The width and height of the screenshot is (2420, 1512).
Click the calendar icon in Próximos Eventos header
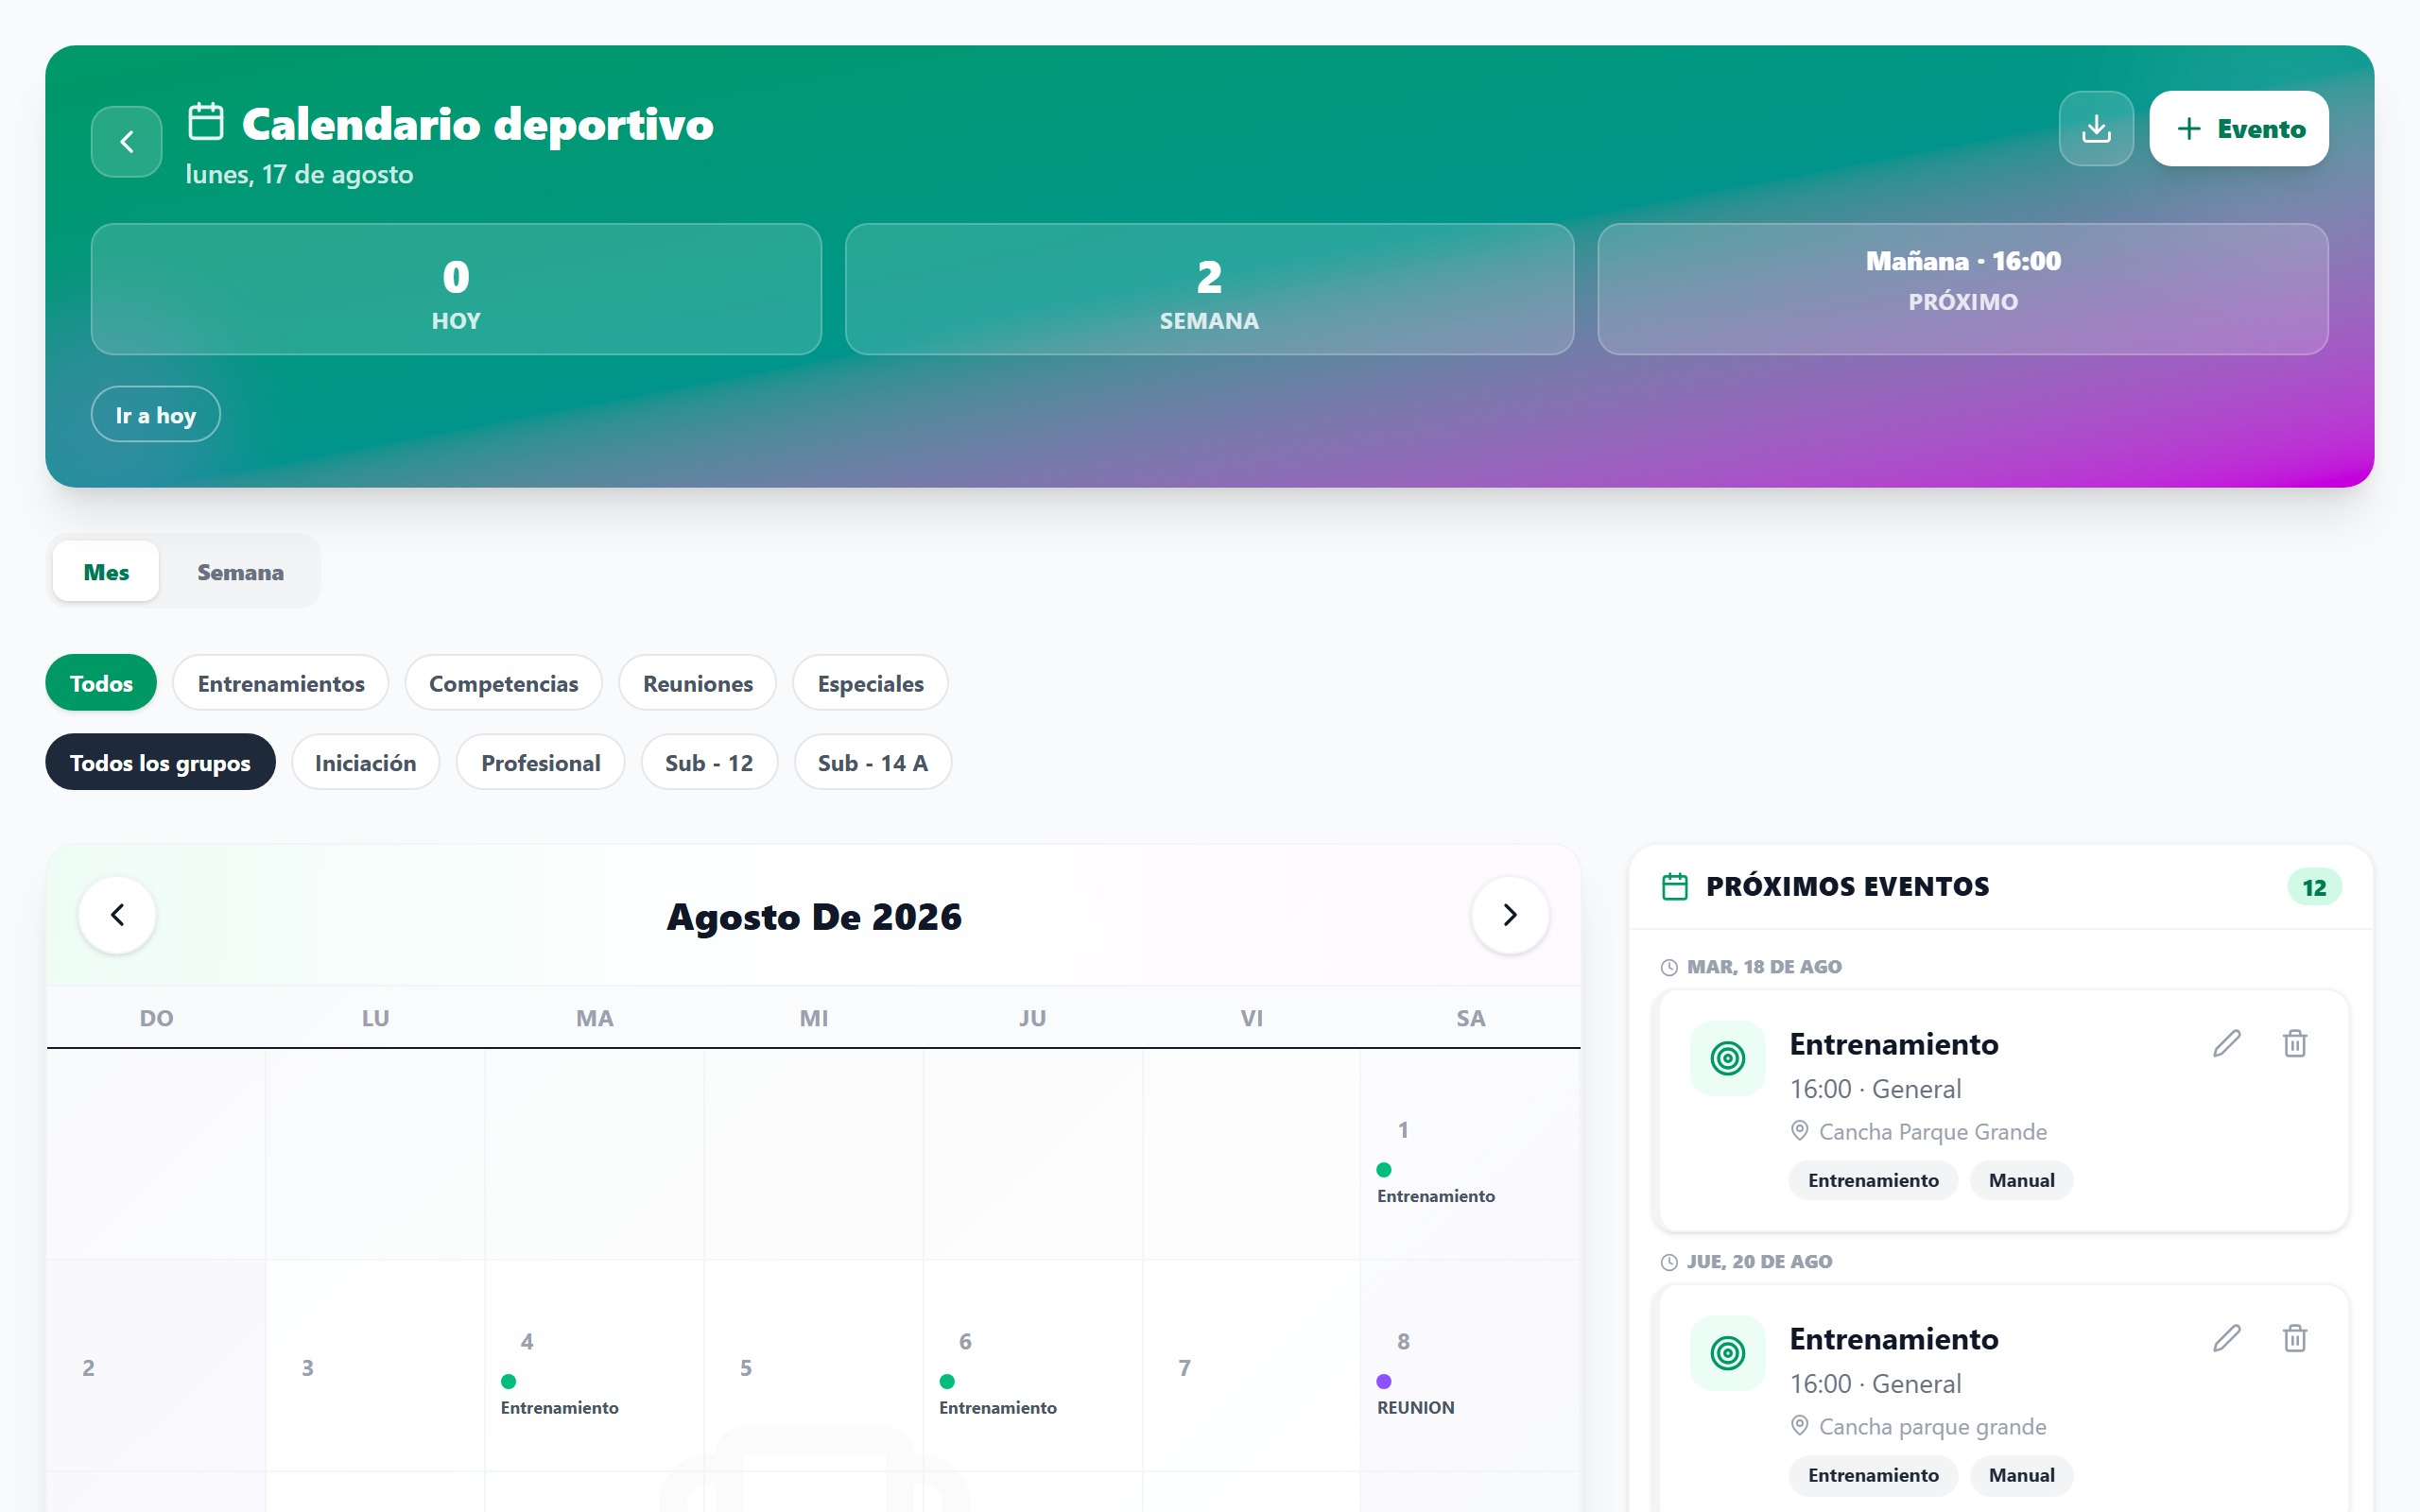pos(1675,887)
